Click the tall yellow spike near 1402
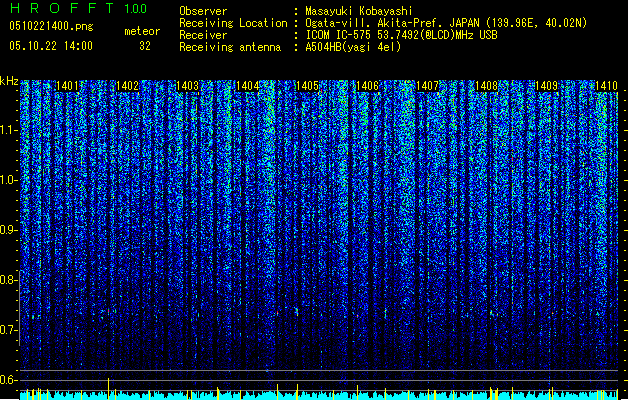 pos(108,388)
